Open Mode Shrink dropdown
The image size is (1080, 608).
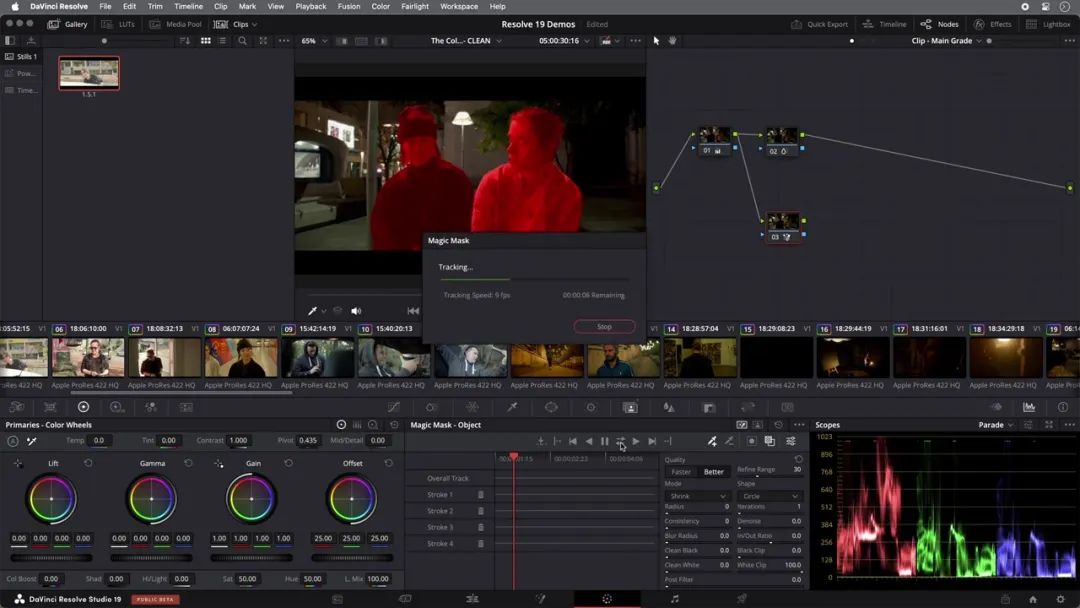click(x=696, y=496)
